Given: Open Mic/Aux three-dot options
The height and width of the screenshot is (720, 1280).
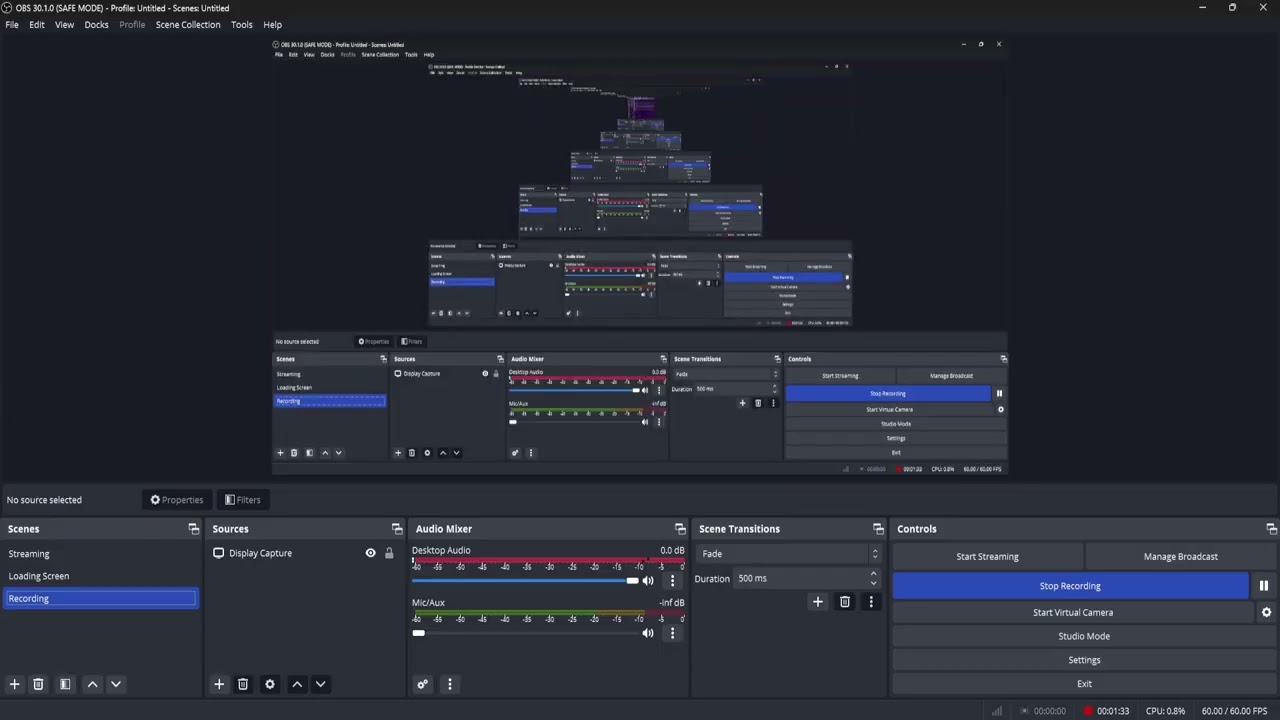Looking at the screenshot, I should pyautogui.click(x=672, y=632).
